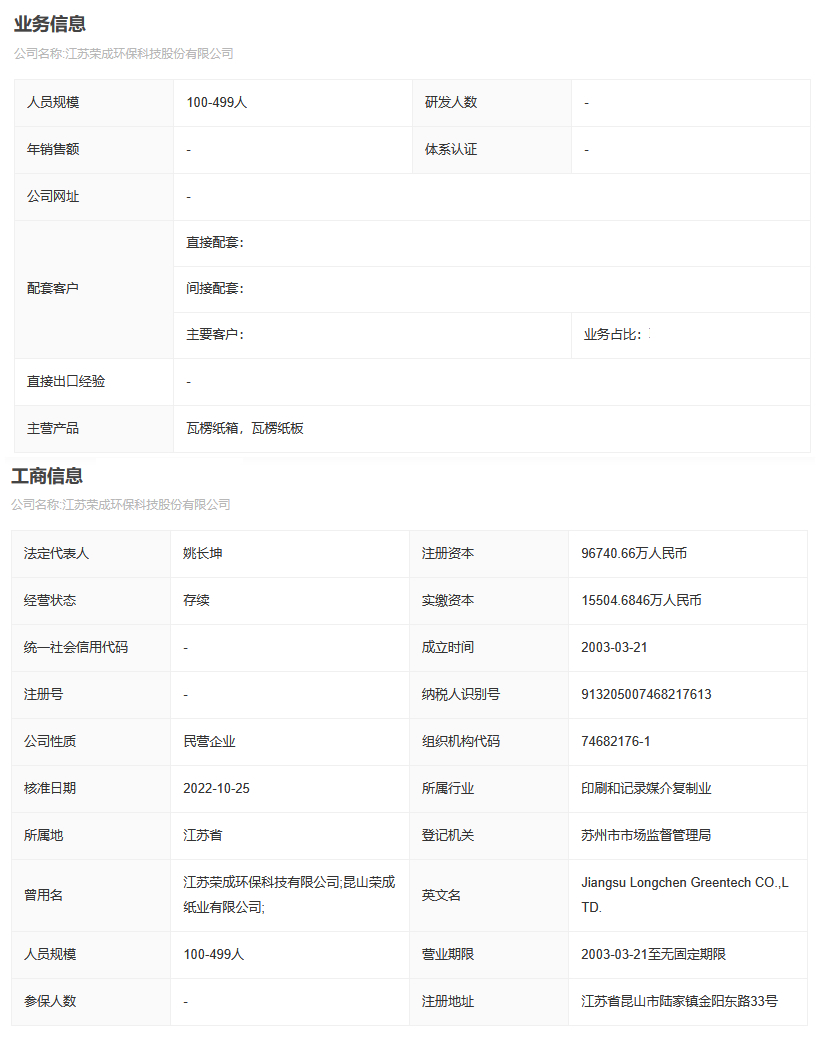Click the 注册资本 label
This screenshot has width=826, height=1050.
448,553
